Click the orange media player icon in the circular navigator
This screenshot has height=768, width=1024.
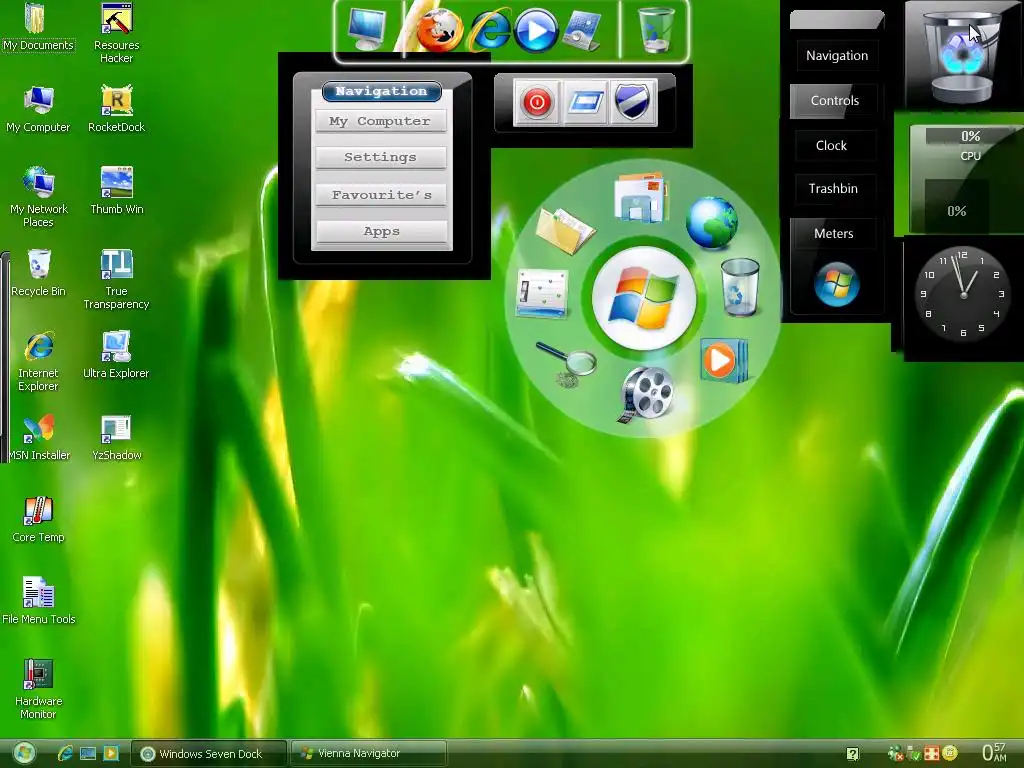tap(724, 360)
